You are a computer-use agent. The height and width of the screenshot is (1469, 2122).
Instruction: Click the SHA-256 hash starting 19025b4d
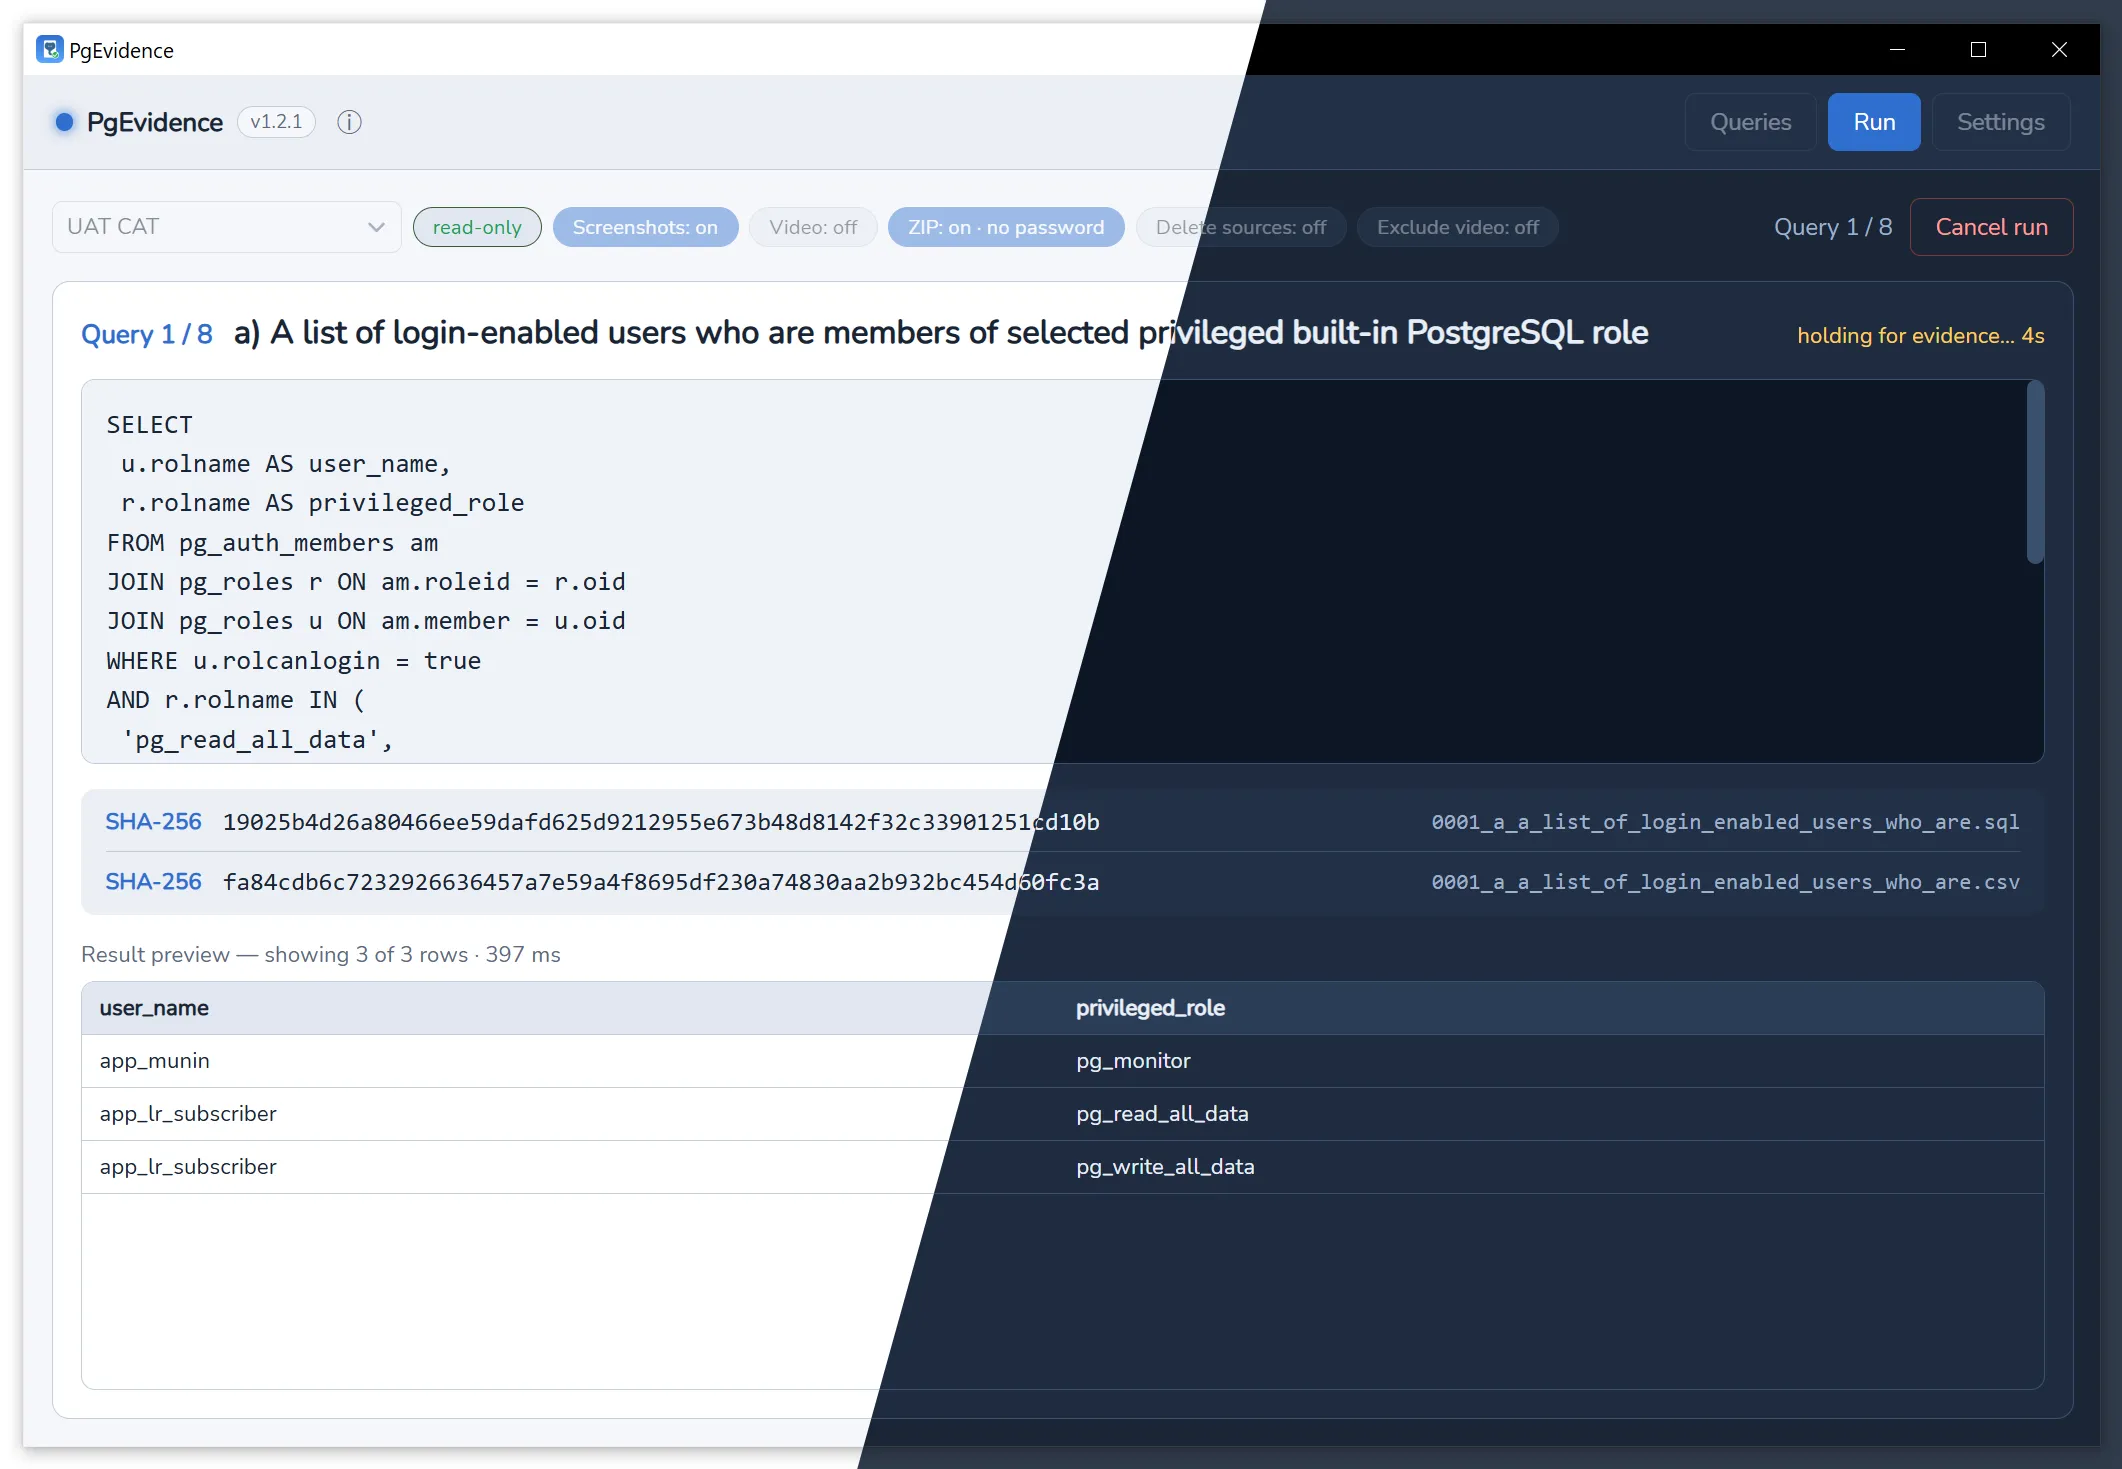pyautogui.click(x=661, y=822)
